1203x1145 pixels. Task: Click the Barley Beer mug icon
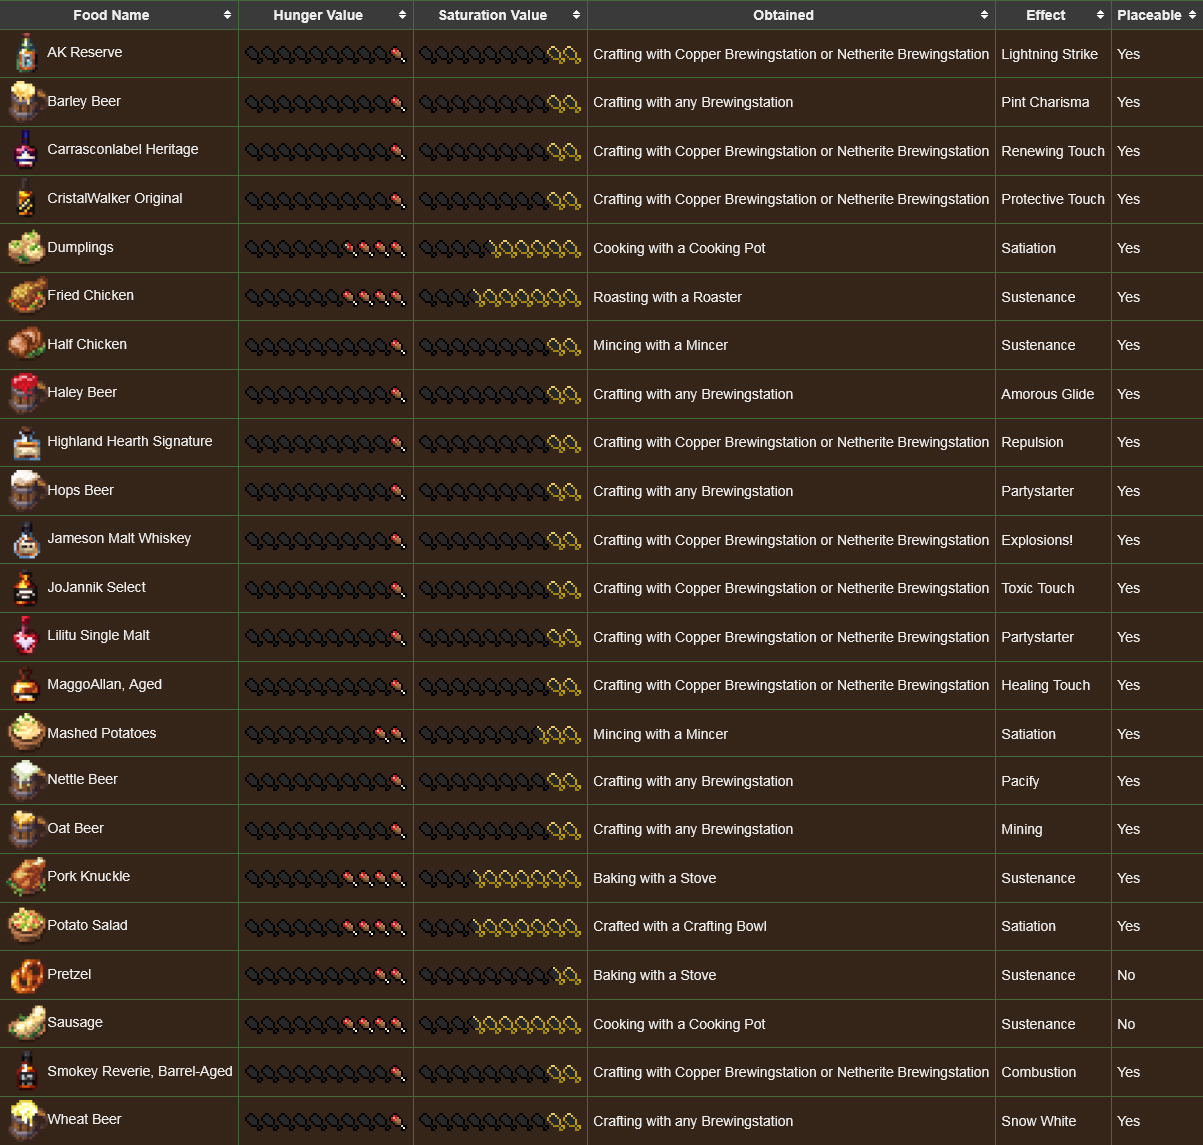(x=26, y=102)
